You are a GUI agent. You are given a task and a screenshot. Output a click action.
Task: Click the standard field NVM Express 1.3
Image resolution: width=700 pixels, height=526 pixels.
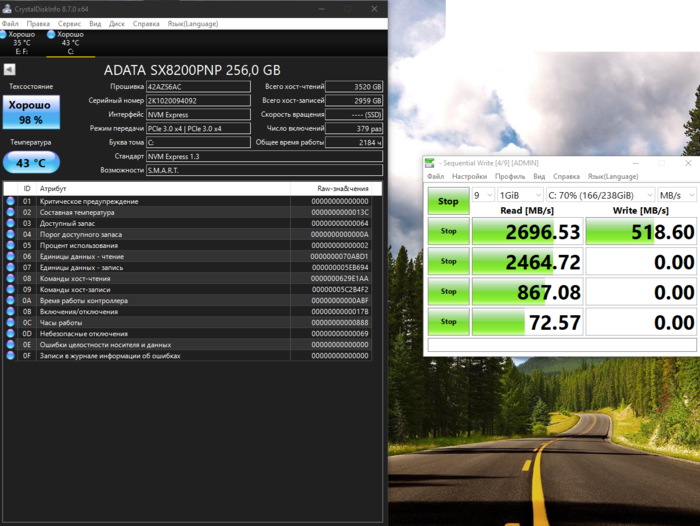click(264, 156)
